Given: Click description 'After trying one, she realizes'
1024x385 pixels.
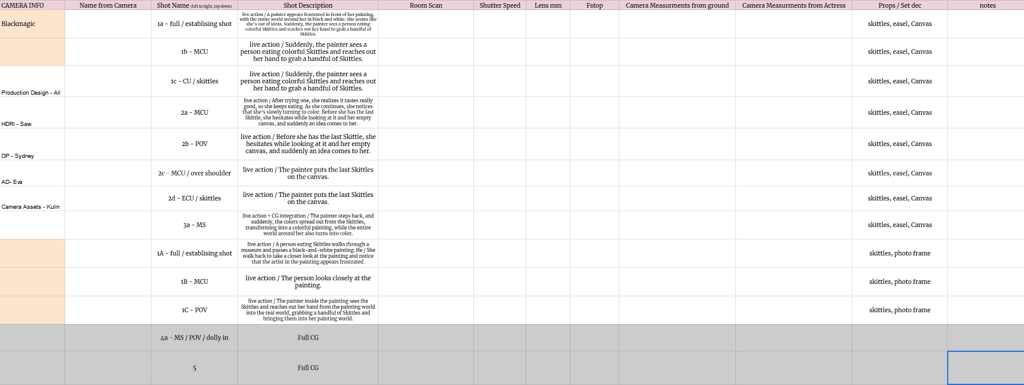Looking at the screenshot, I should point(308,112).
